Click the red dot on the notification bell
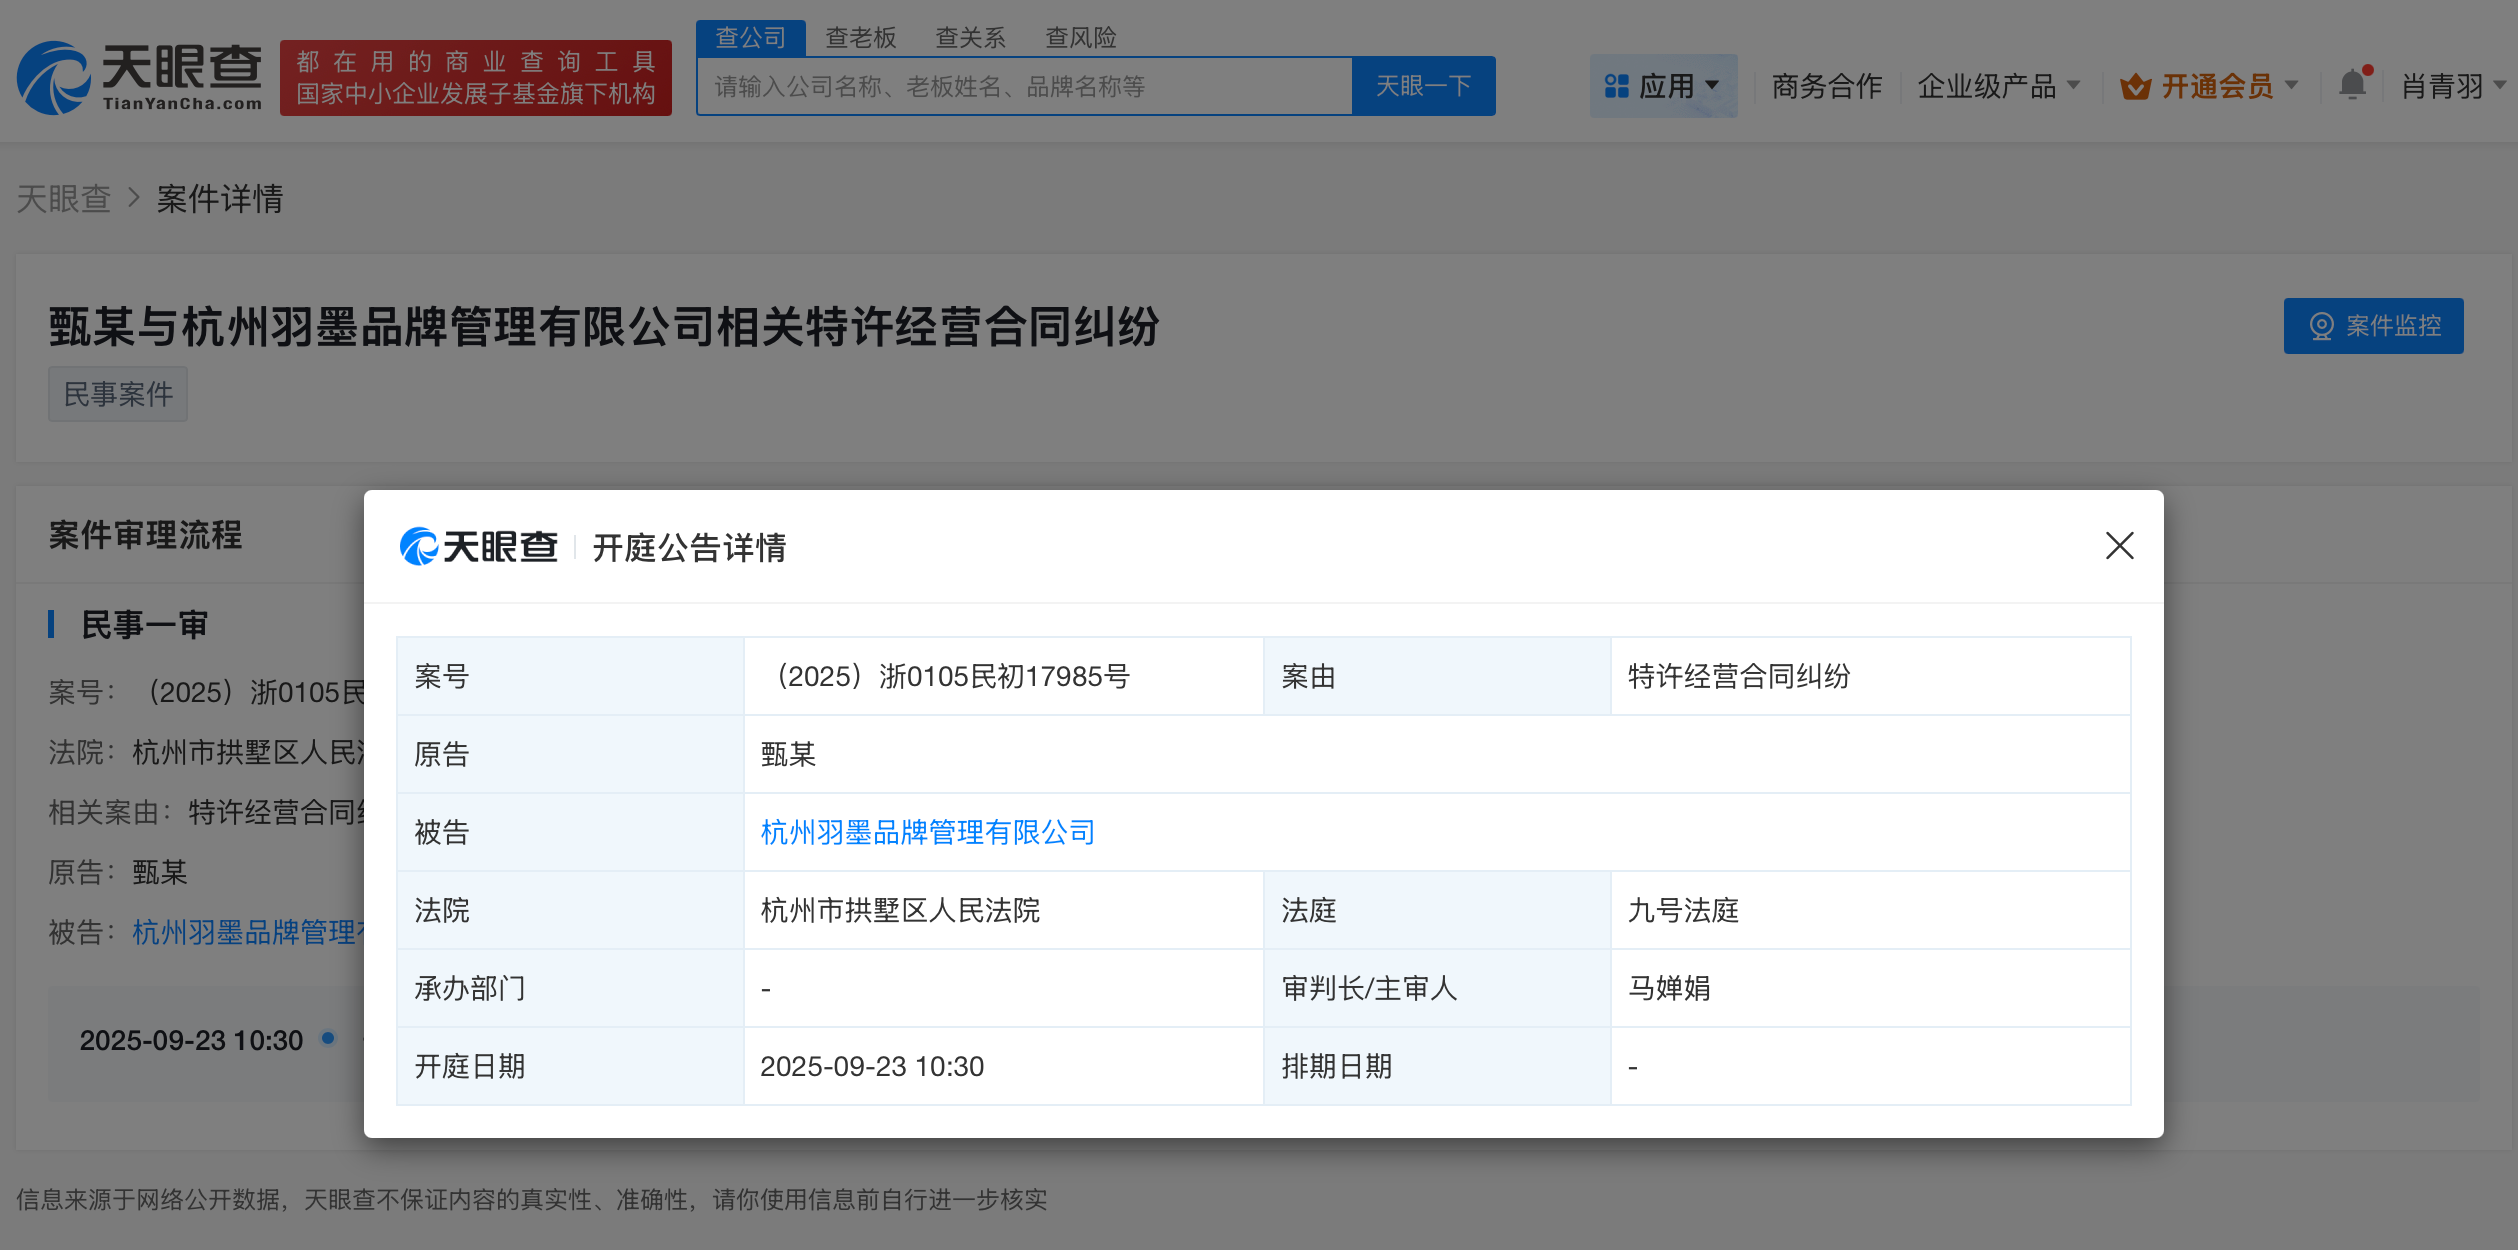This screenshot has width=2518, height=1250. [x=2368, y=68]
